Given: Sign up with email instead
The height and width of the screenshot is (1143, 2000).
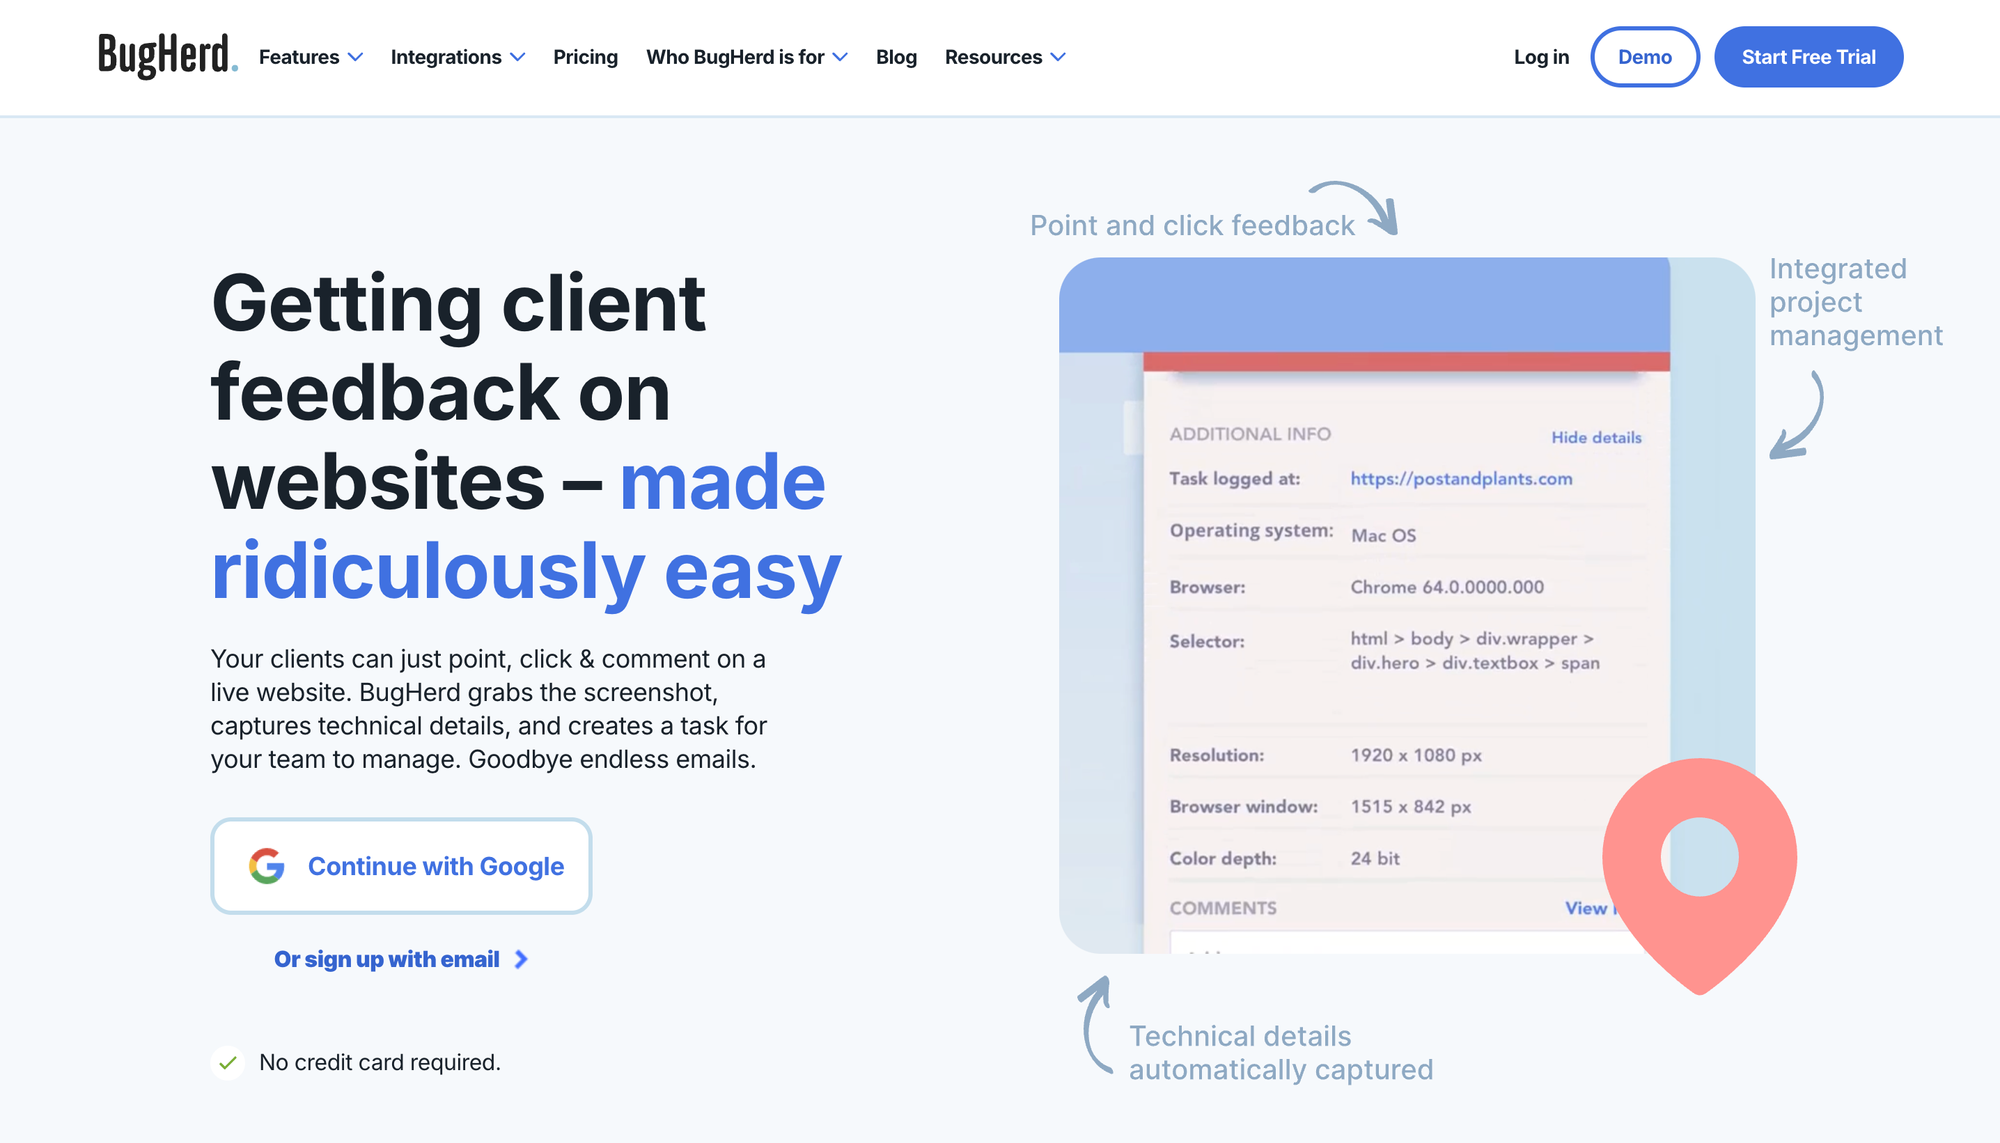Looking at the screenshot, I should click(386, 959).
